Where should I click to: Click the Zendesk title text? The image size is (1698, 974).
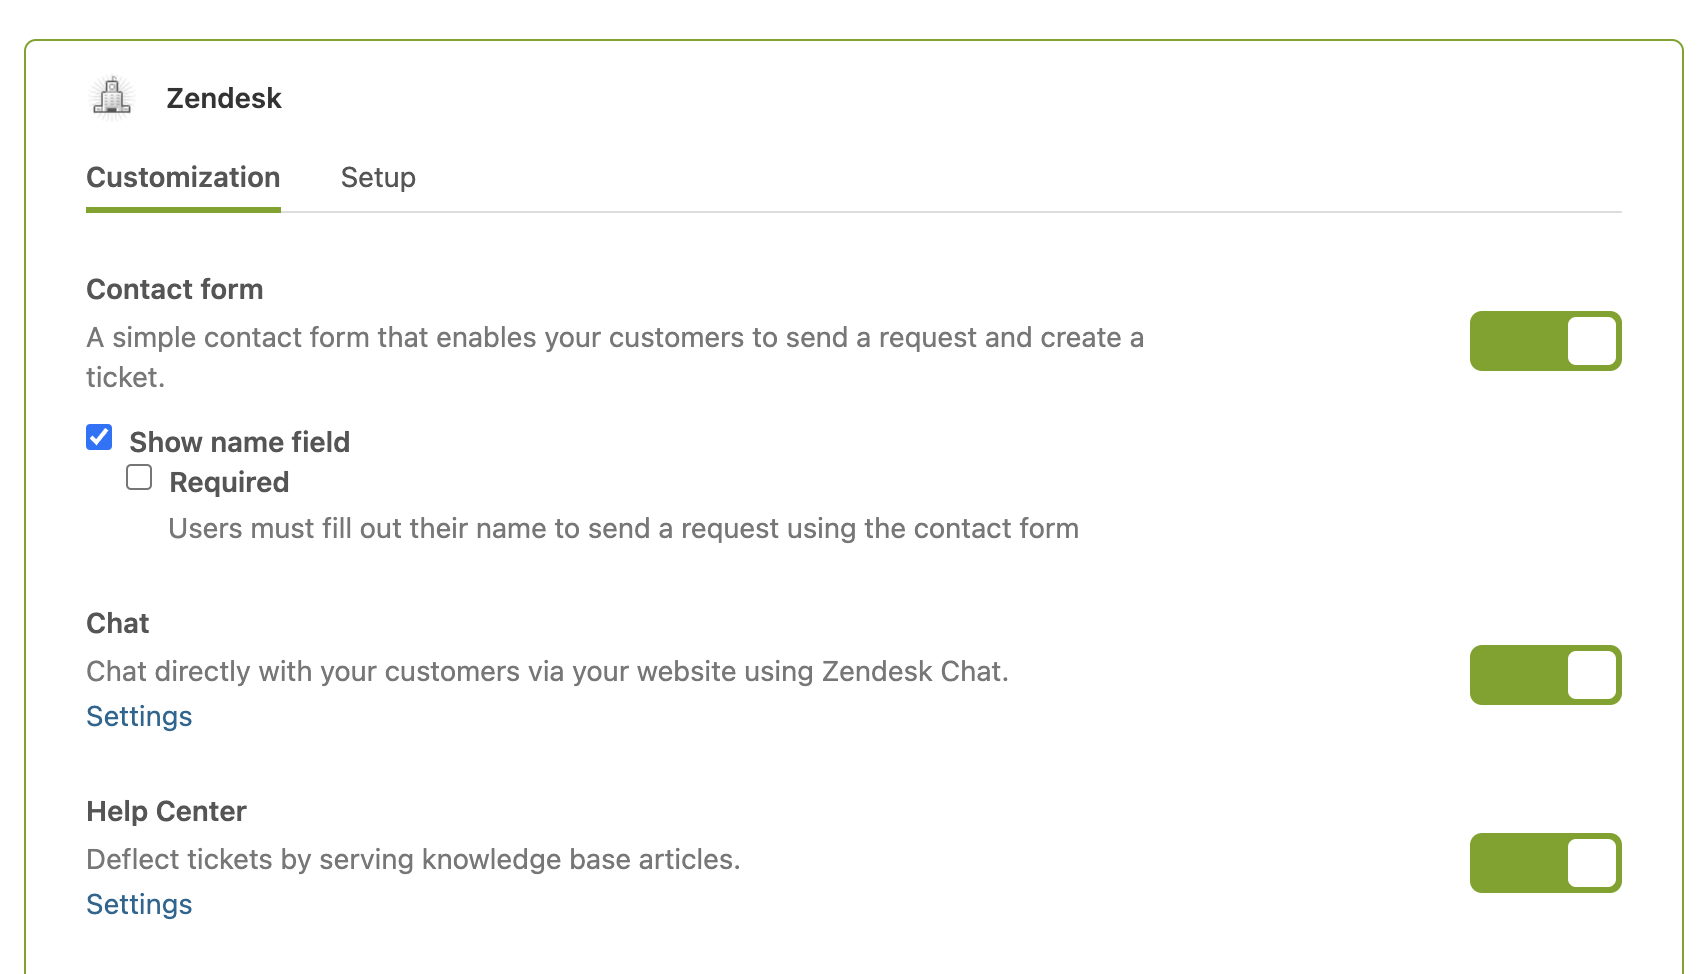224,98
